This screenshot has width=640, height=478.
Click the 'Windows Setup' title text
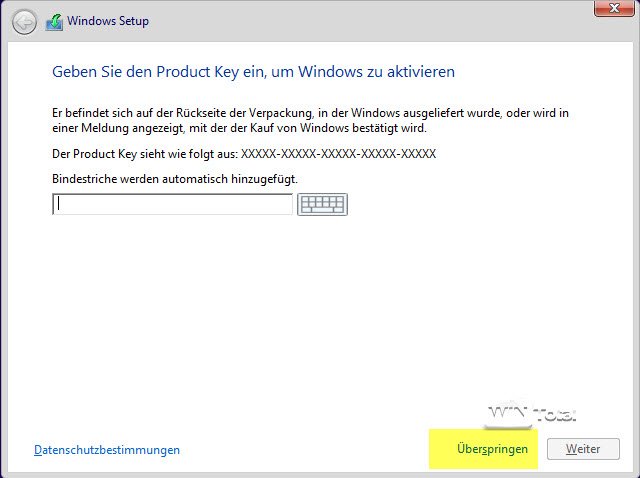108,21
